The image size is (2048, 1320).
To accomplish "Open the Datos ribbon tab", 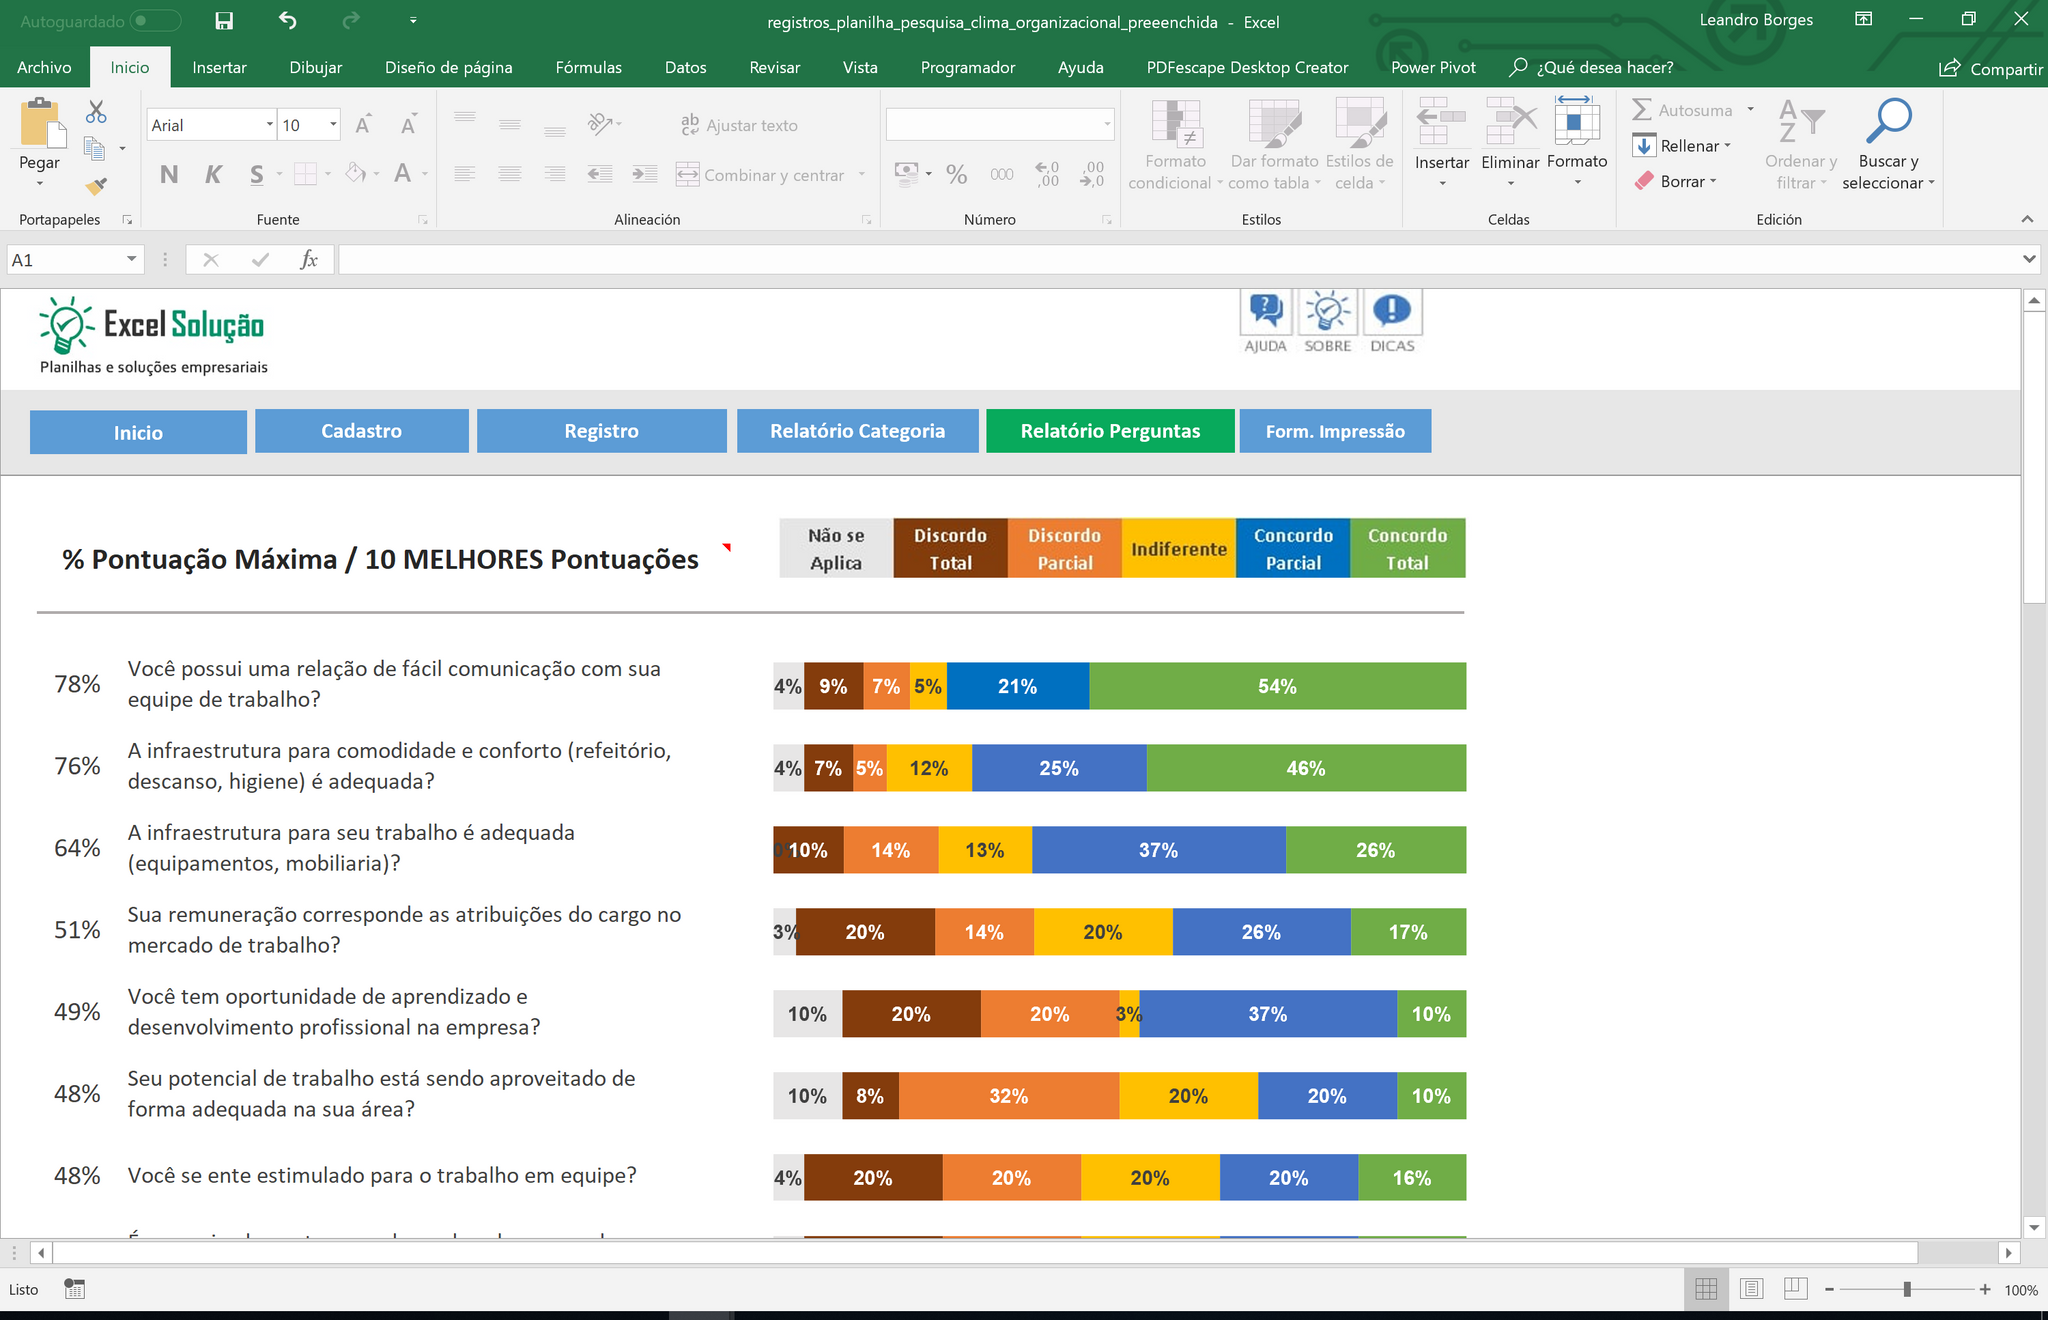I will 685,67.
